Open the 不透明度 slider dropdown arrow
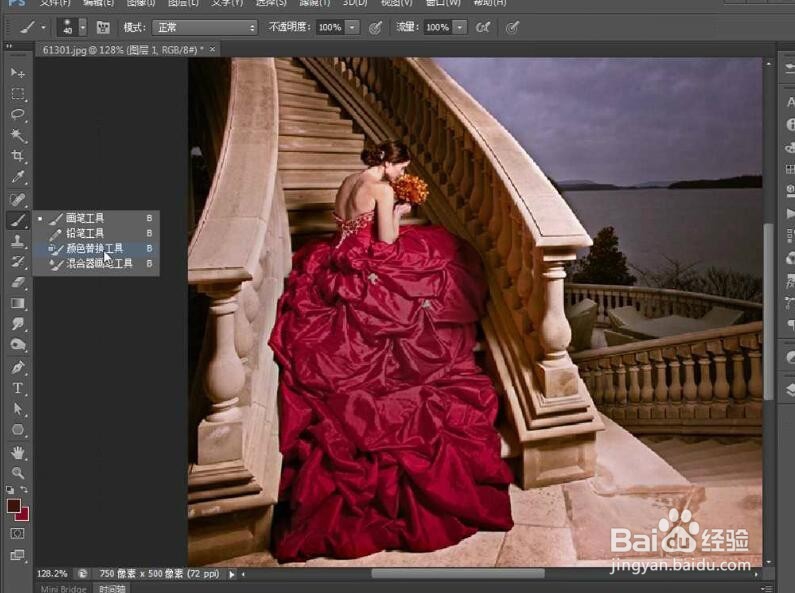 click(352, 27)
